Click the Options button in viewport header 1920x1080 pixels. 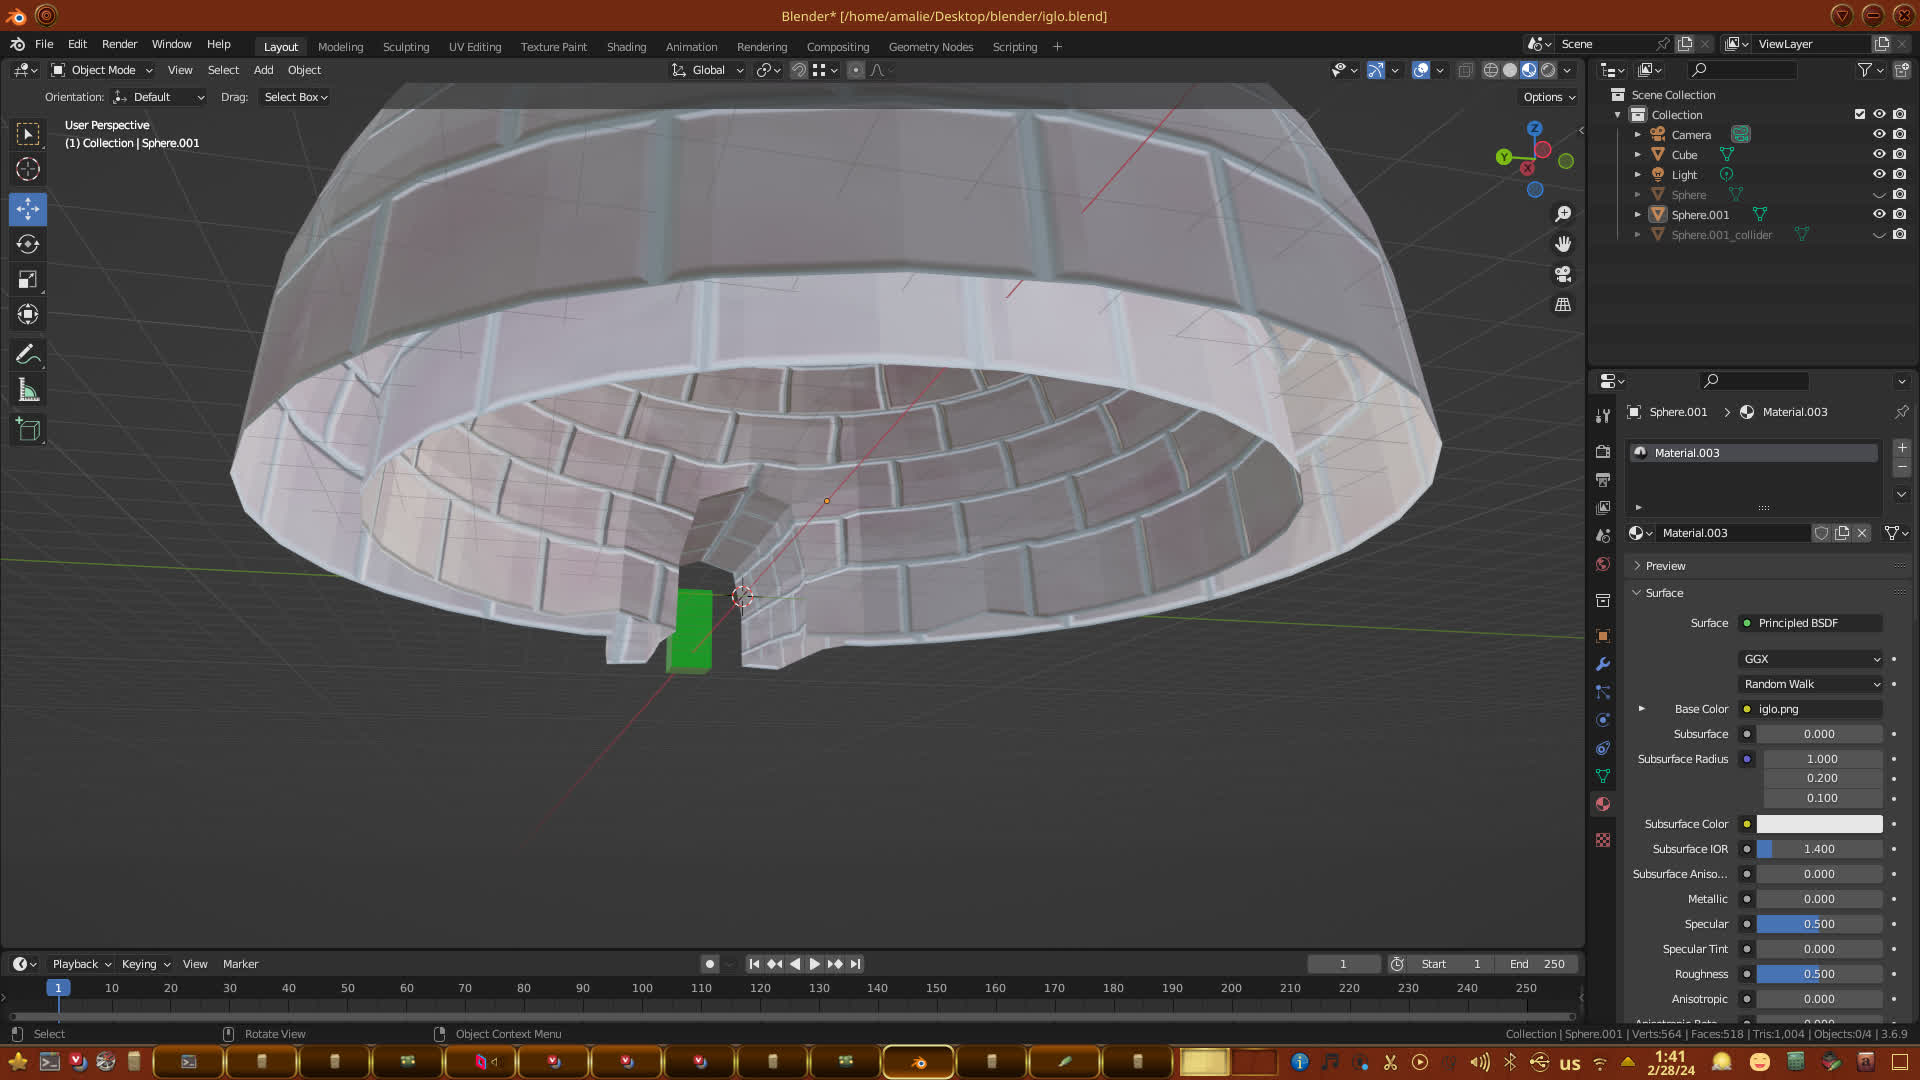[1548, 97]
